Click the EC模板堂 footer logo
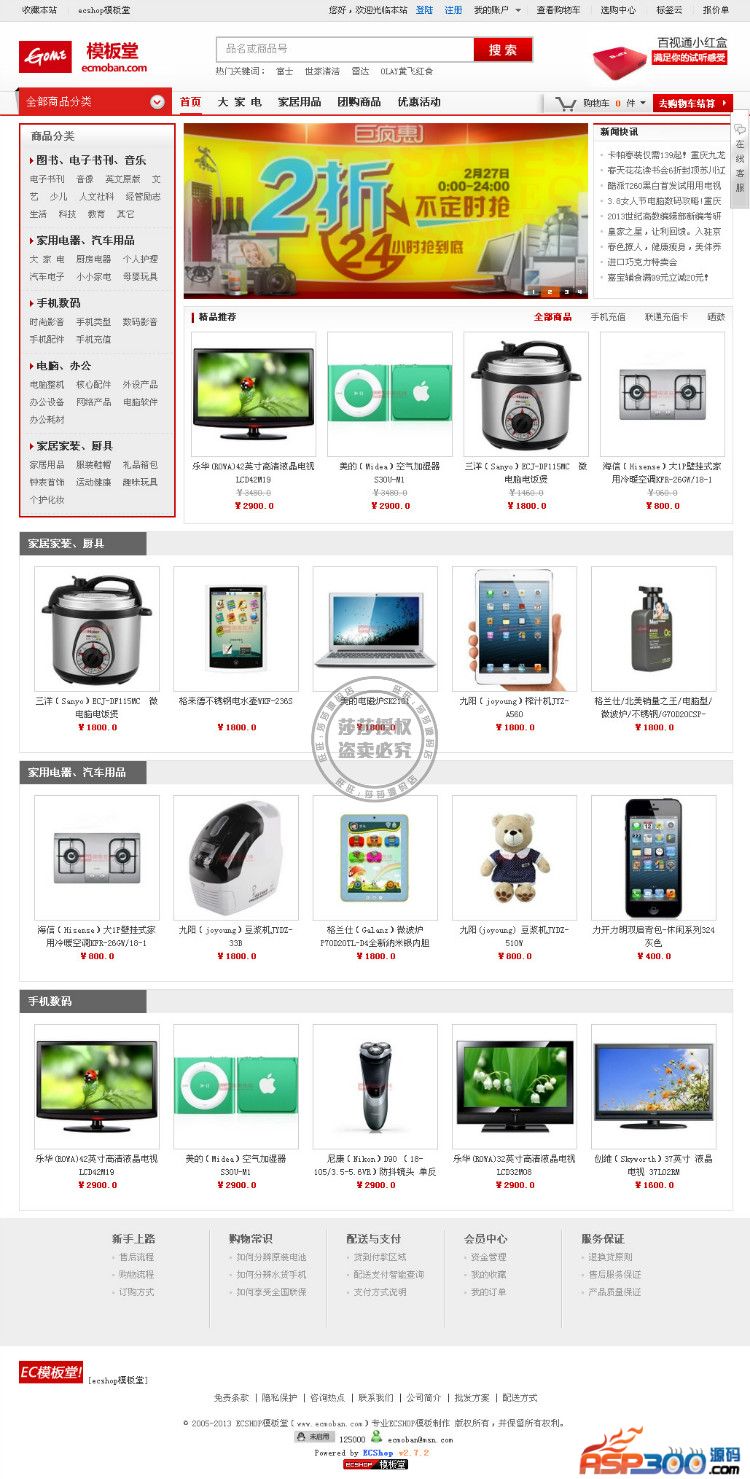Image resolution: width=750 pixels, height=1479 pixels. coord(51,1372)
